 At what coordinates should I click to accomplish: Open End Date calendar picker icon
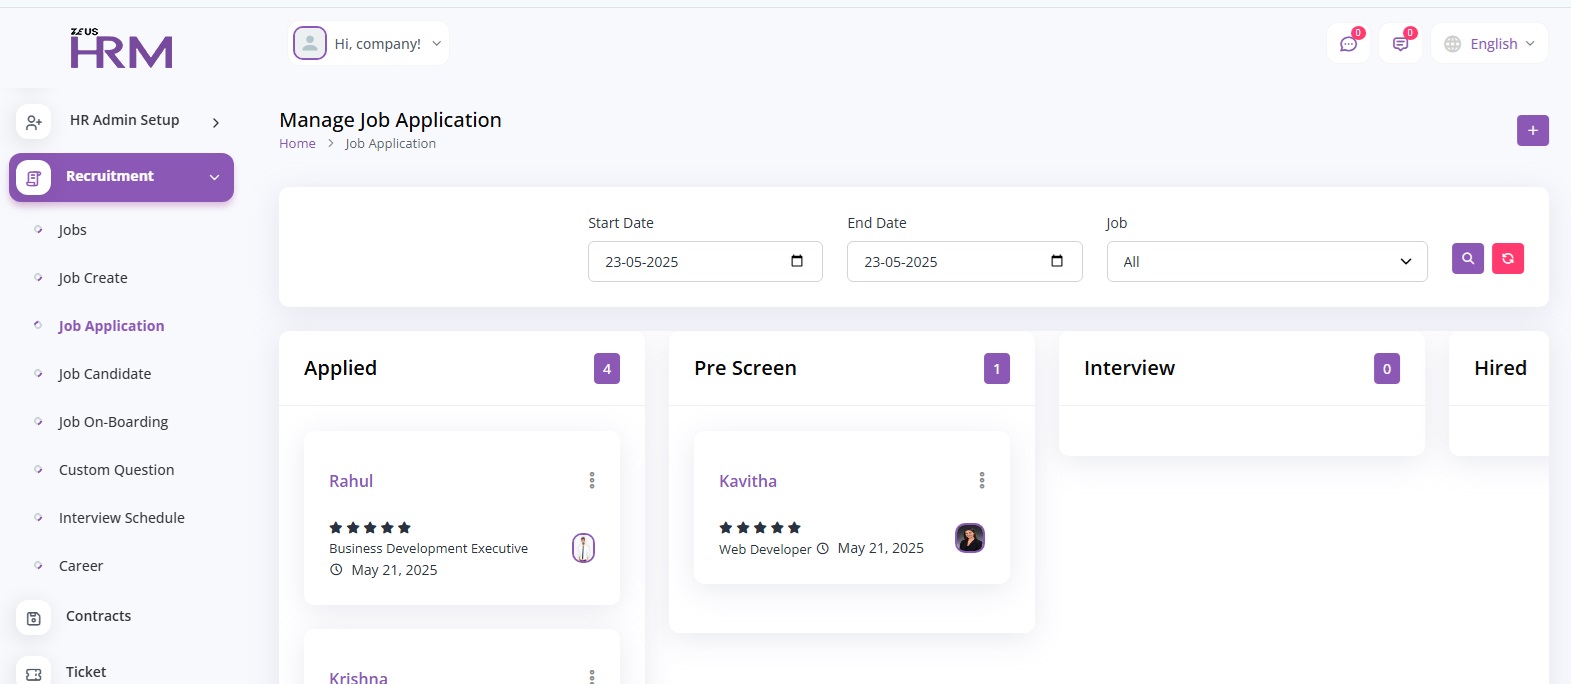(x=1057, y=262)
